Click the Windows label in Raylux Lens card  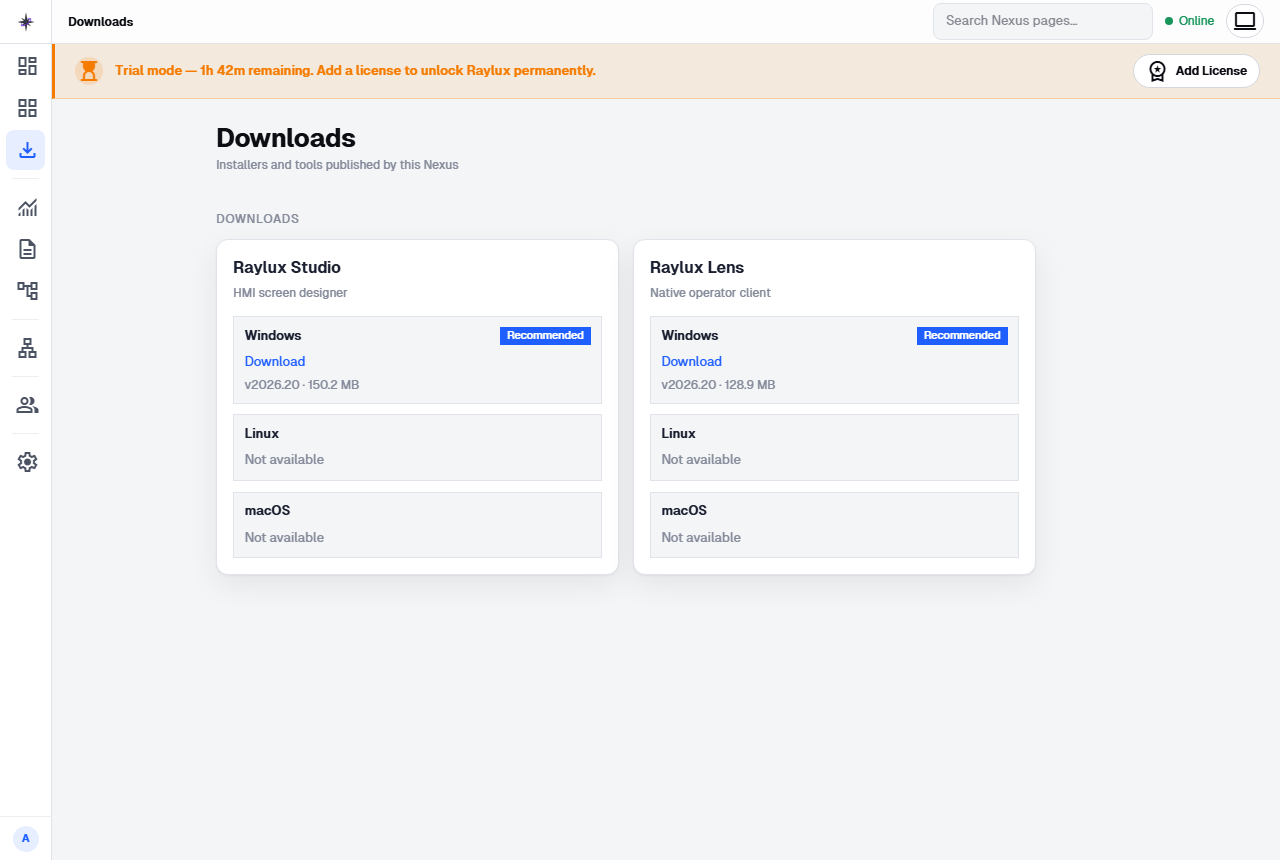(x=690, y=335)
